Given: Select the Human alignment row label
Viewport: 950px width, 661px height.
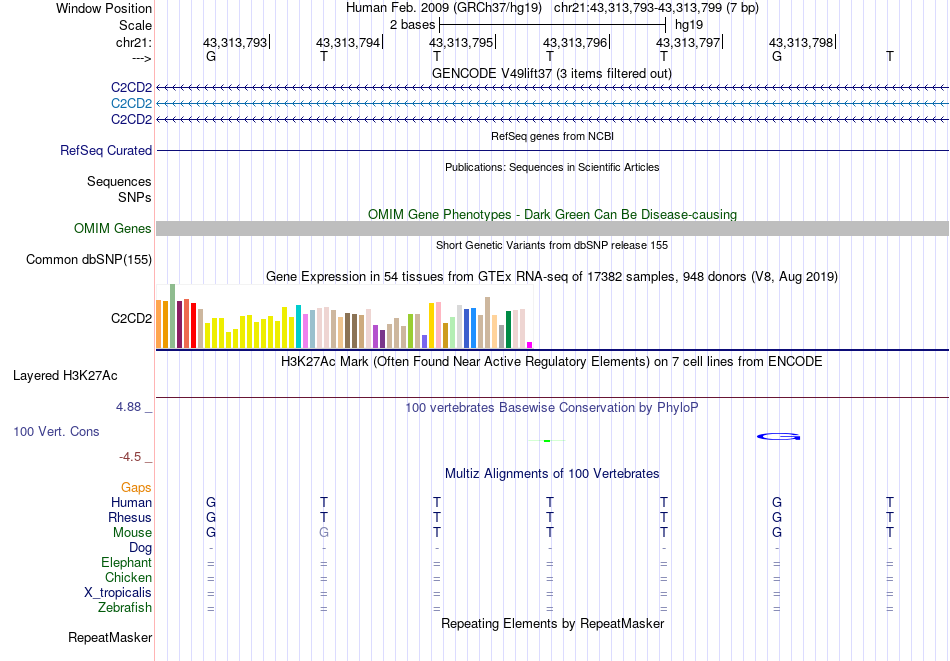Looking at the screenshot, I should [x=131, y=502].
